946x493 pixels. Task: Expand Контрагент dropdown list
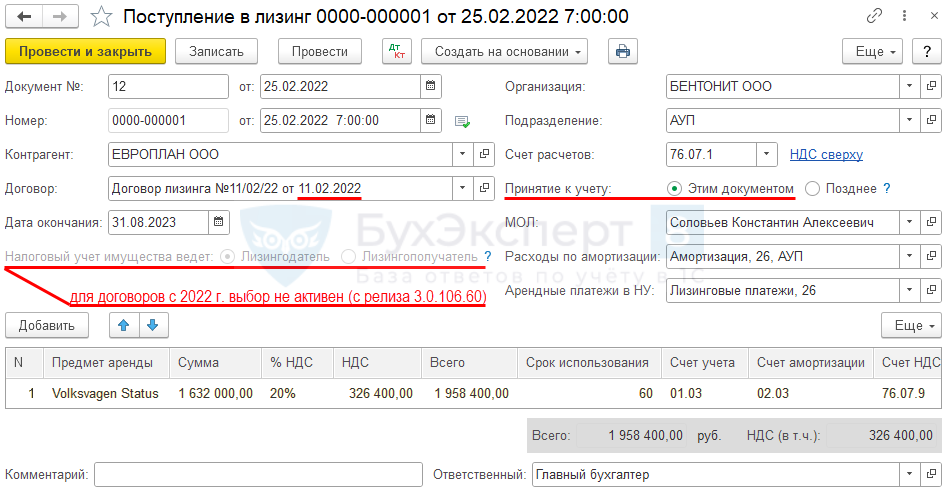463,154
